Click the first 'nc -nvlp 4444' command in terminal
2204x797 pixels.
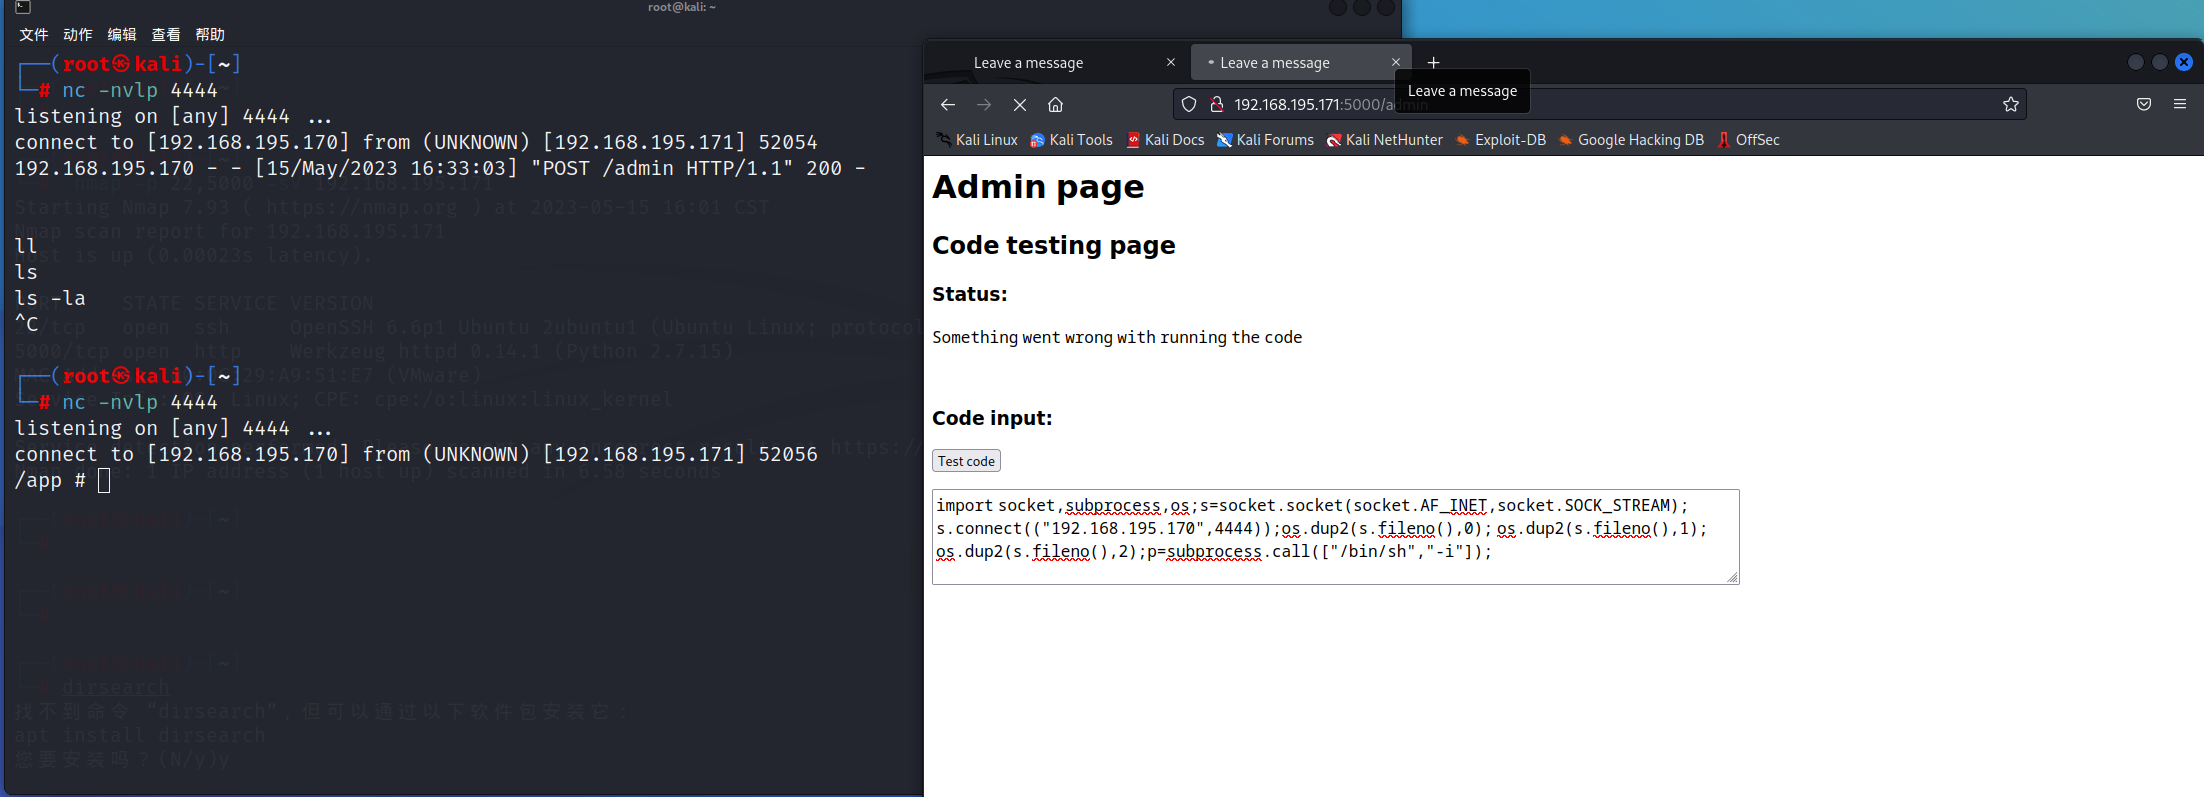[x=140, y=90]
